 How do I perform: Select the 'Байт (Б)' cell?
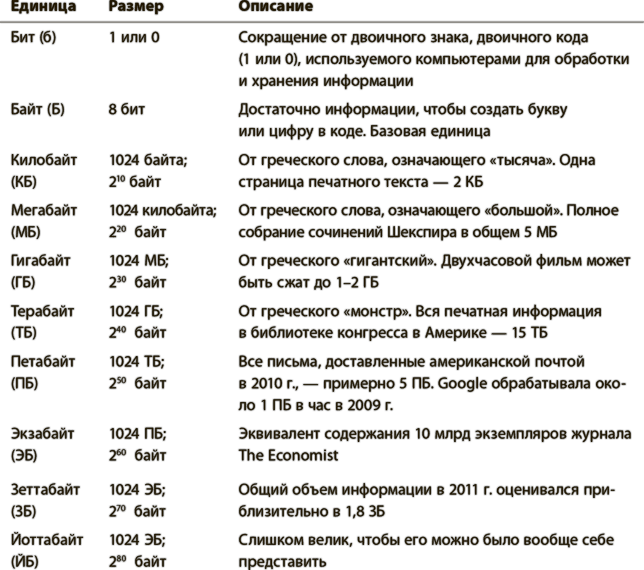(x=37, y=109)
